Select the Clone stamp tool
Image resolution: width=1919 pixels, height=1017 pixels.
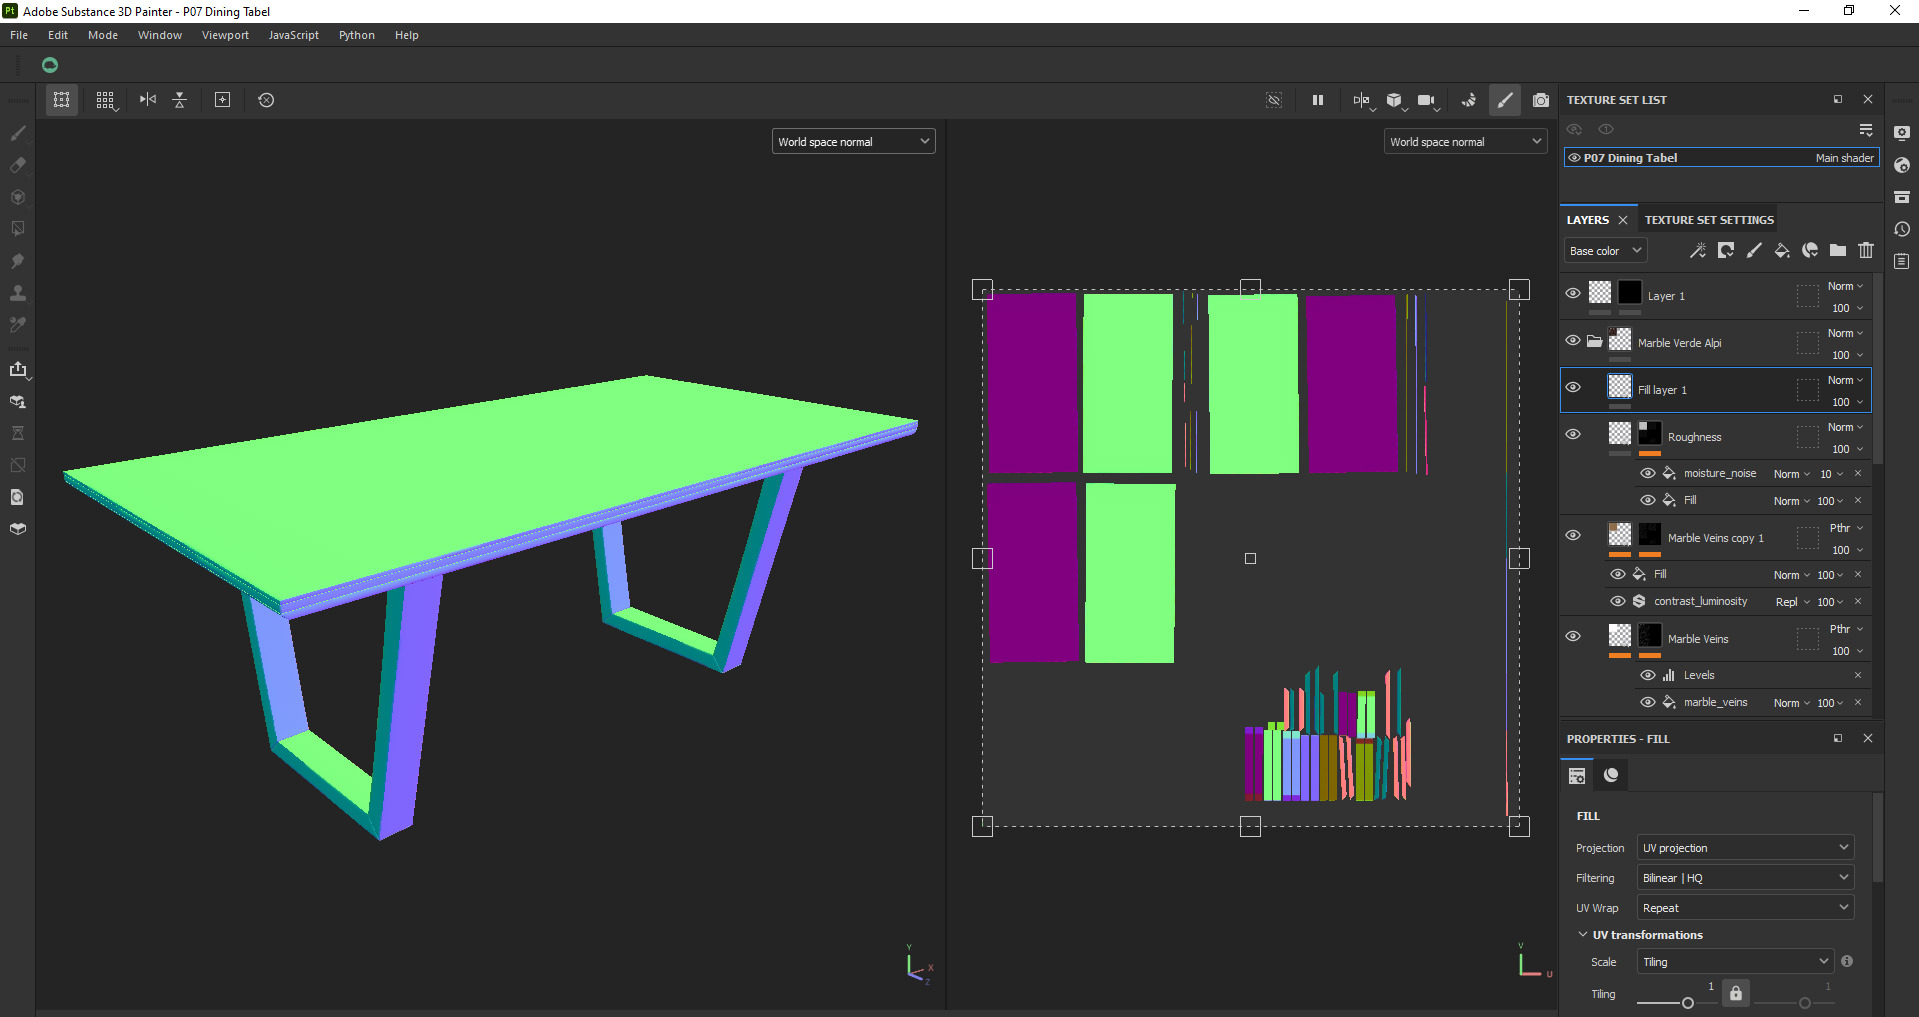click(18, 293)
